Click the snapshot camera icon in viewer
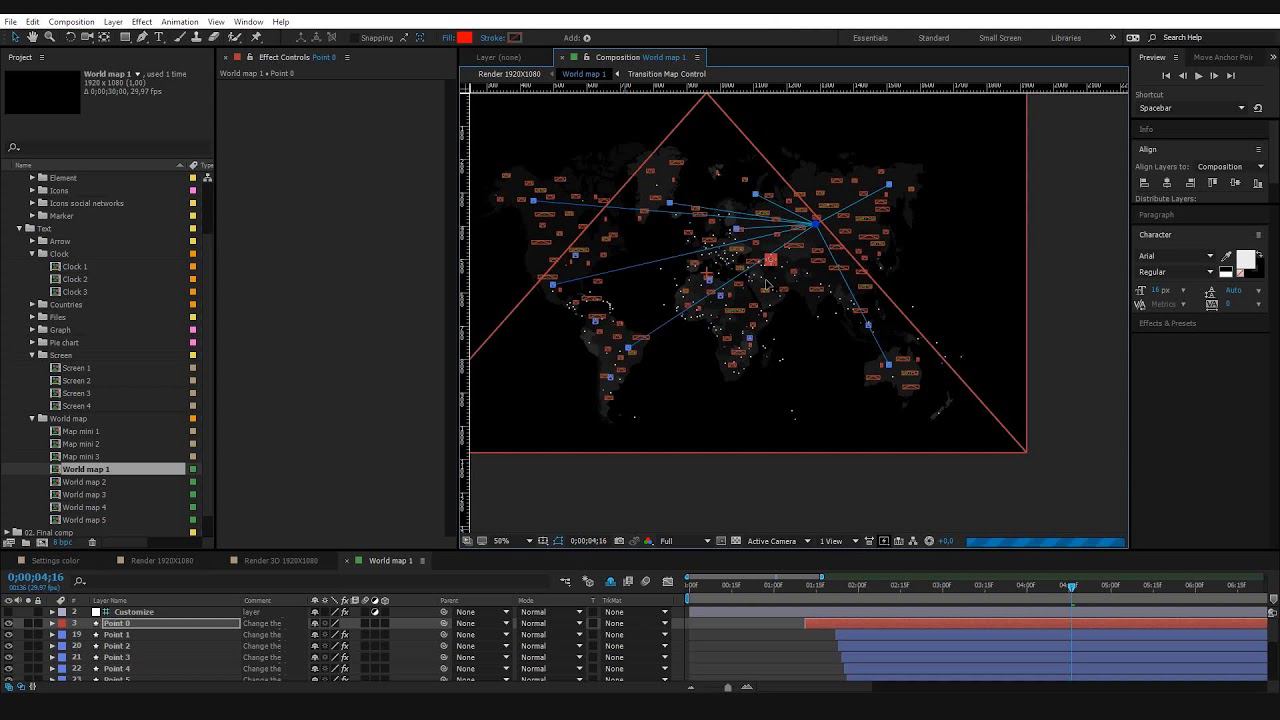Screen dimensions: 1280x720 [619, 541]
